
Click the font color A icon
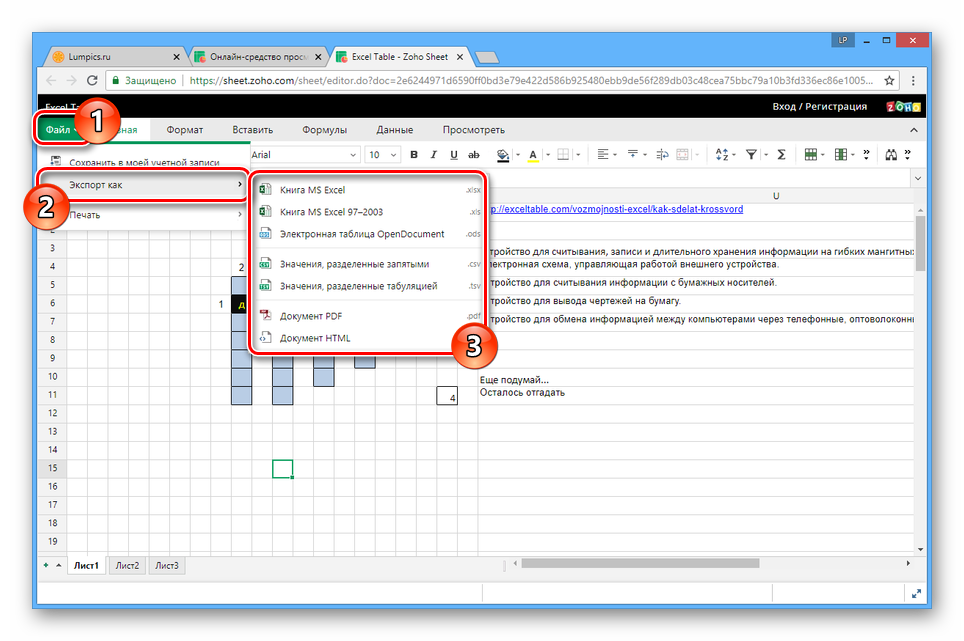coord(533,155)
